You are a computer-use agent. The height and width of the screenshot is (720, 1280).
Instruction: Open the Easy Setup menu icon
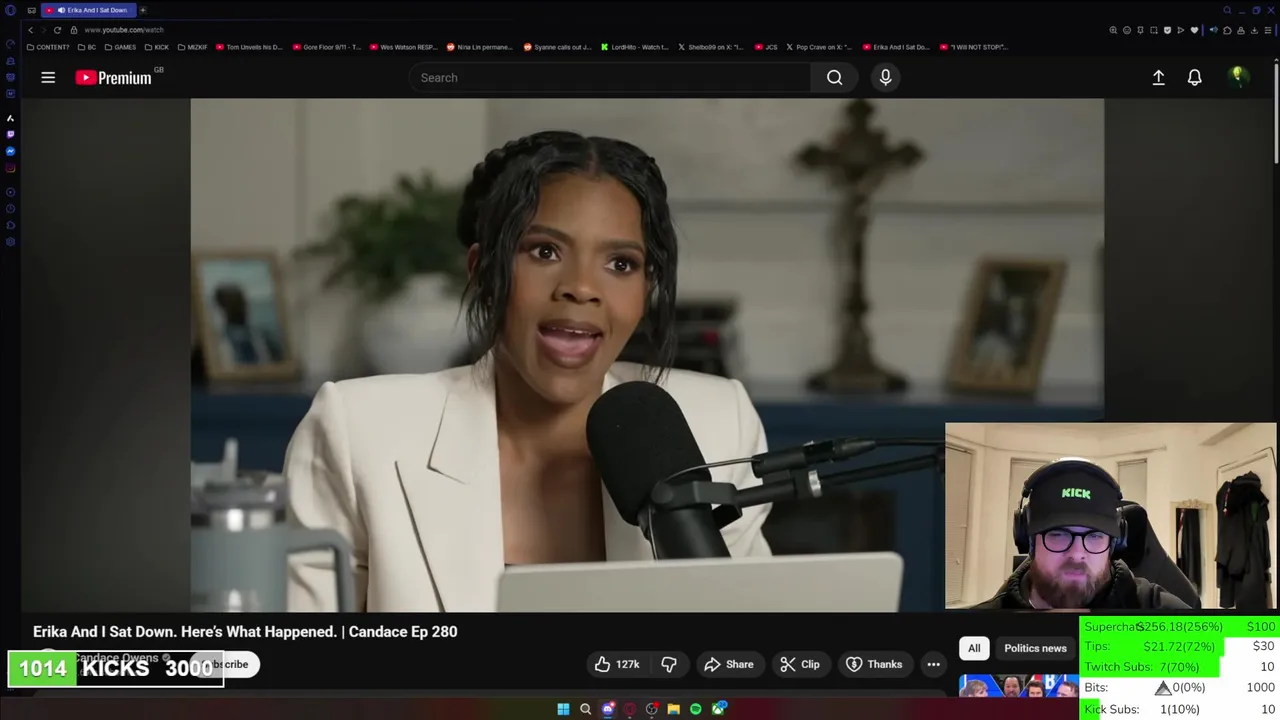[x=1268, y=30]
